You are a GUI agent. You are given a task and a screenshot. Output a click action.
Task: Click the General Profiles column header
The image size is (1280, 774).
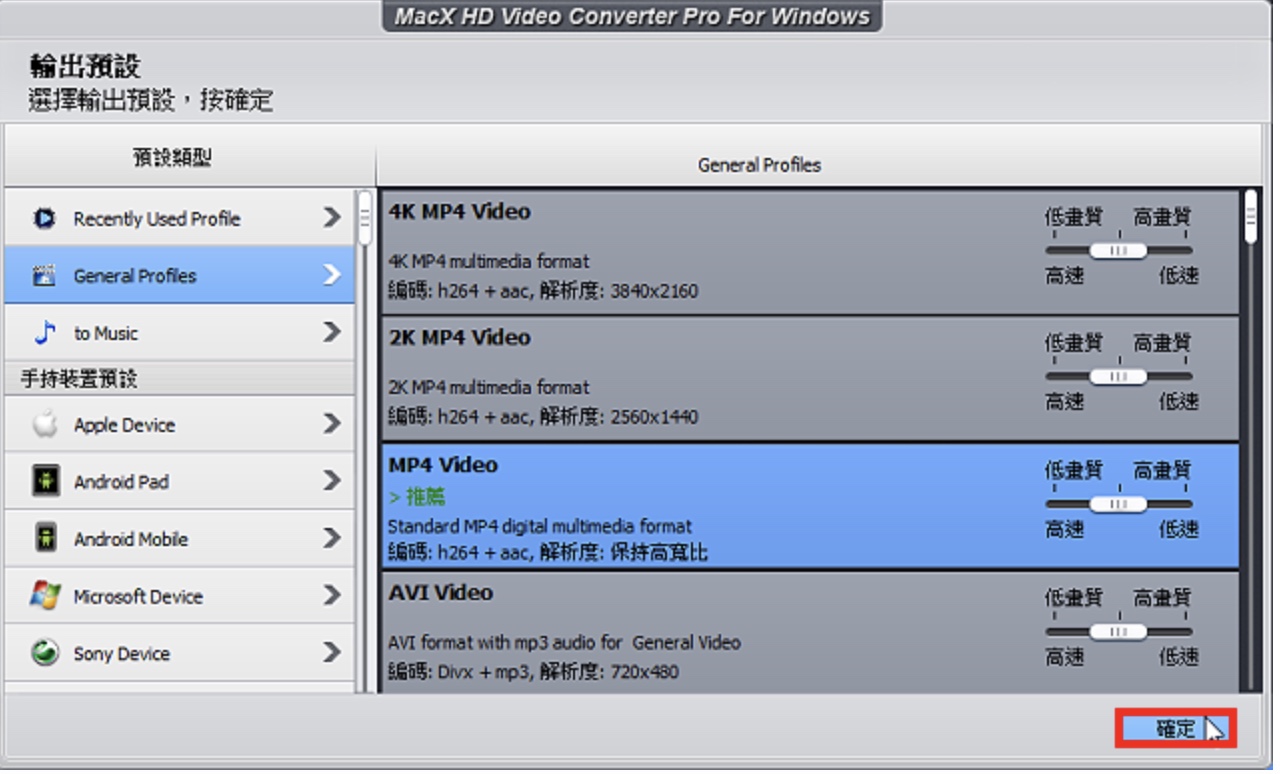(x=759, y=165)
